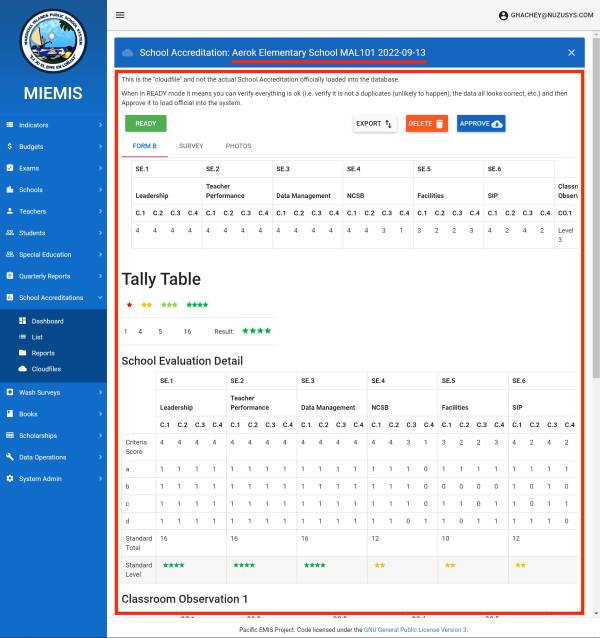This screenshot has width=600, height=638.
Task: Click the Data Operations wrench icon
Action: pyautogui.click(x=10, y=457)
